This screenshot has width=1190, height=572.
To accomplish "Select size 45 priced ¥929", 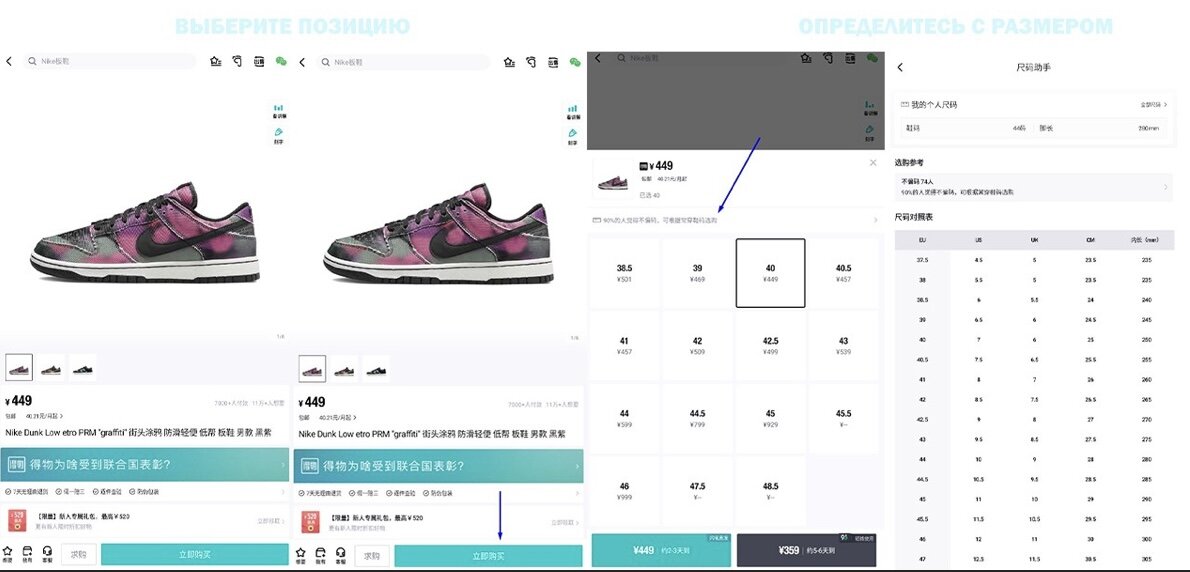I will click(x=770, y=419).
